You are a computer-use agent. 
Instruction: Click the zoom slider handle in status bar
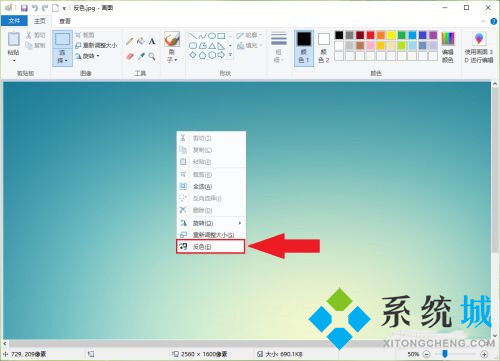click(445, 354)
